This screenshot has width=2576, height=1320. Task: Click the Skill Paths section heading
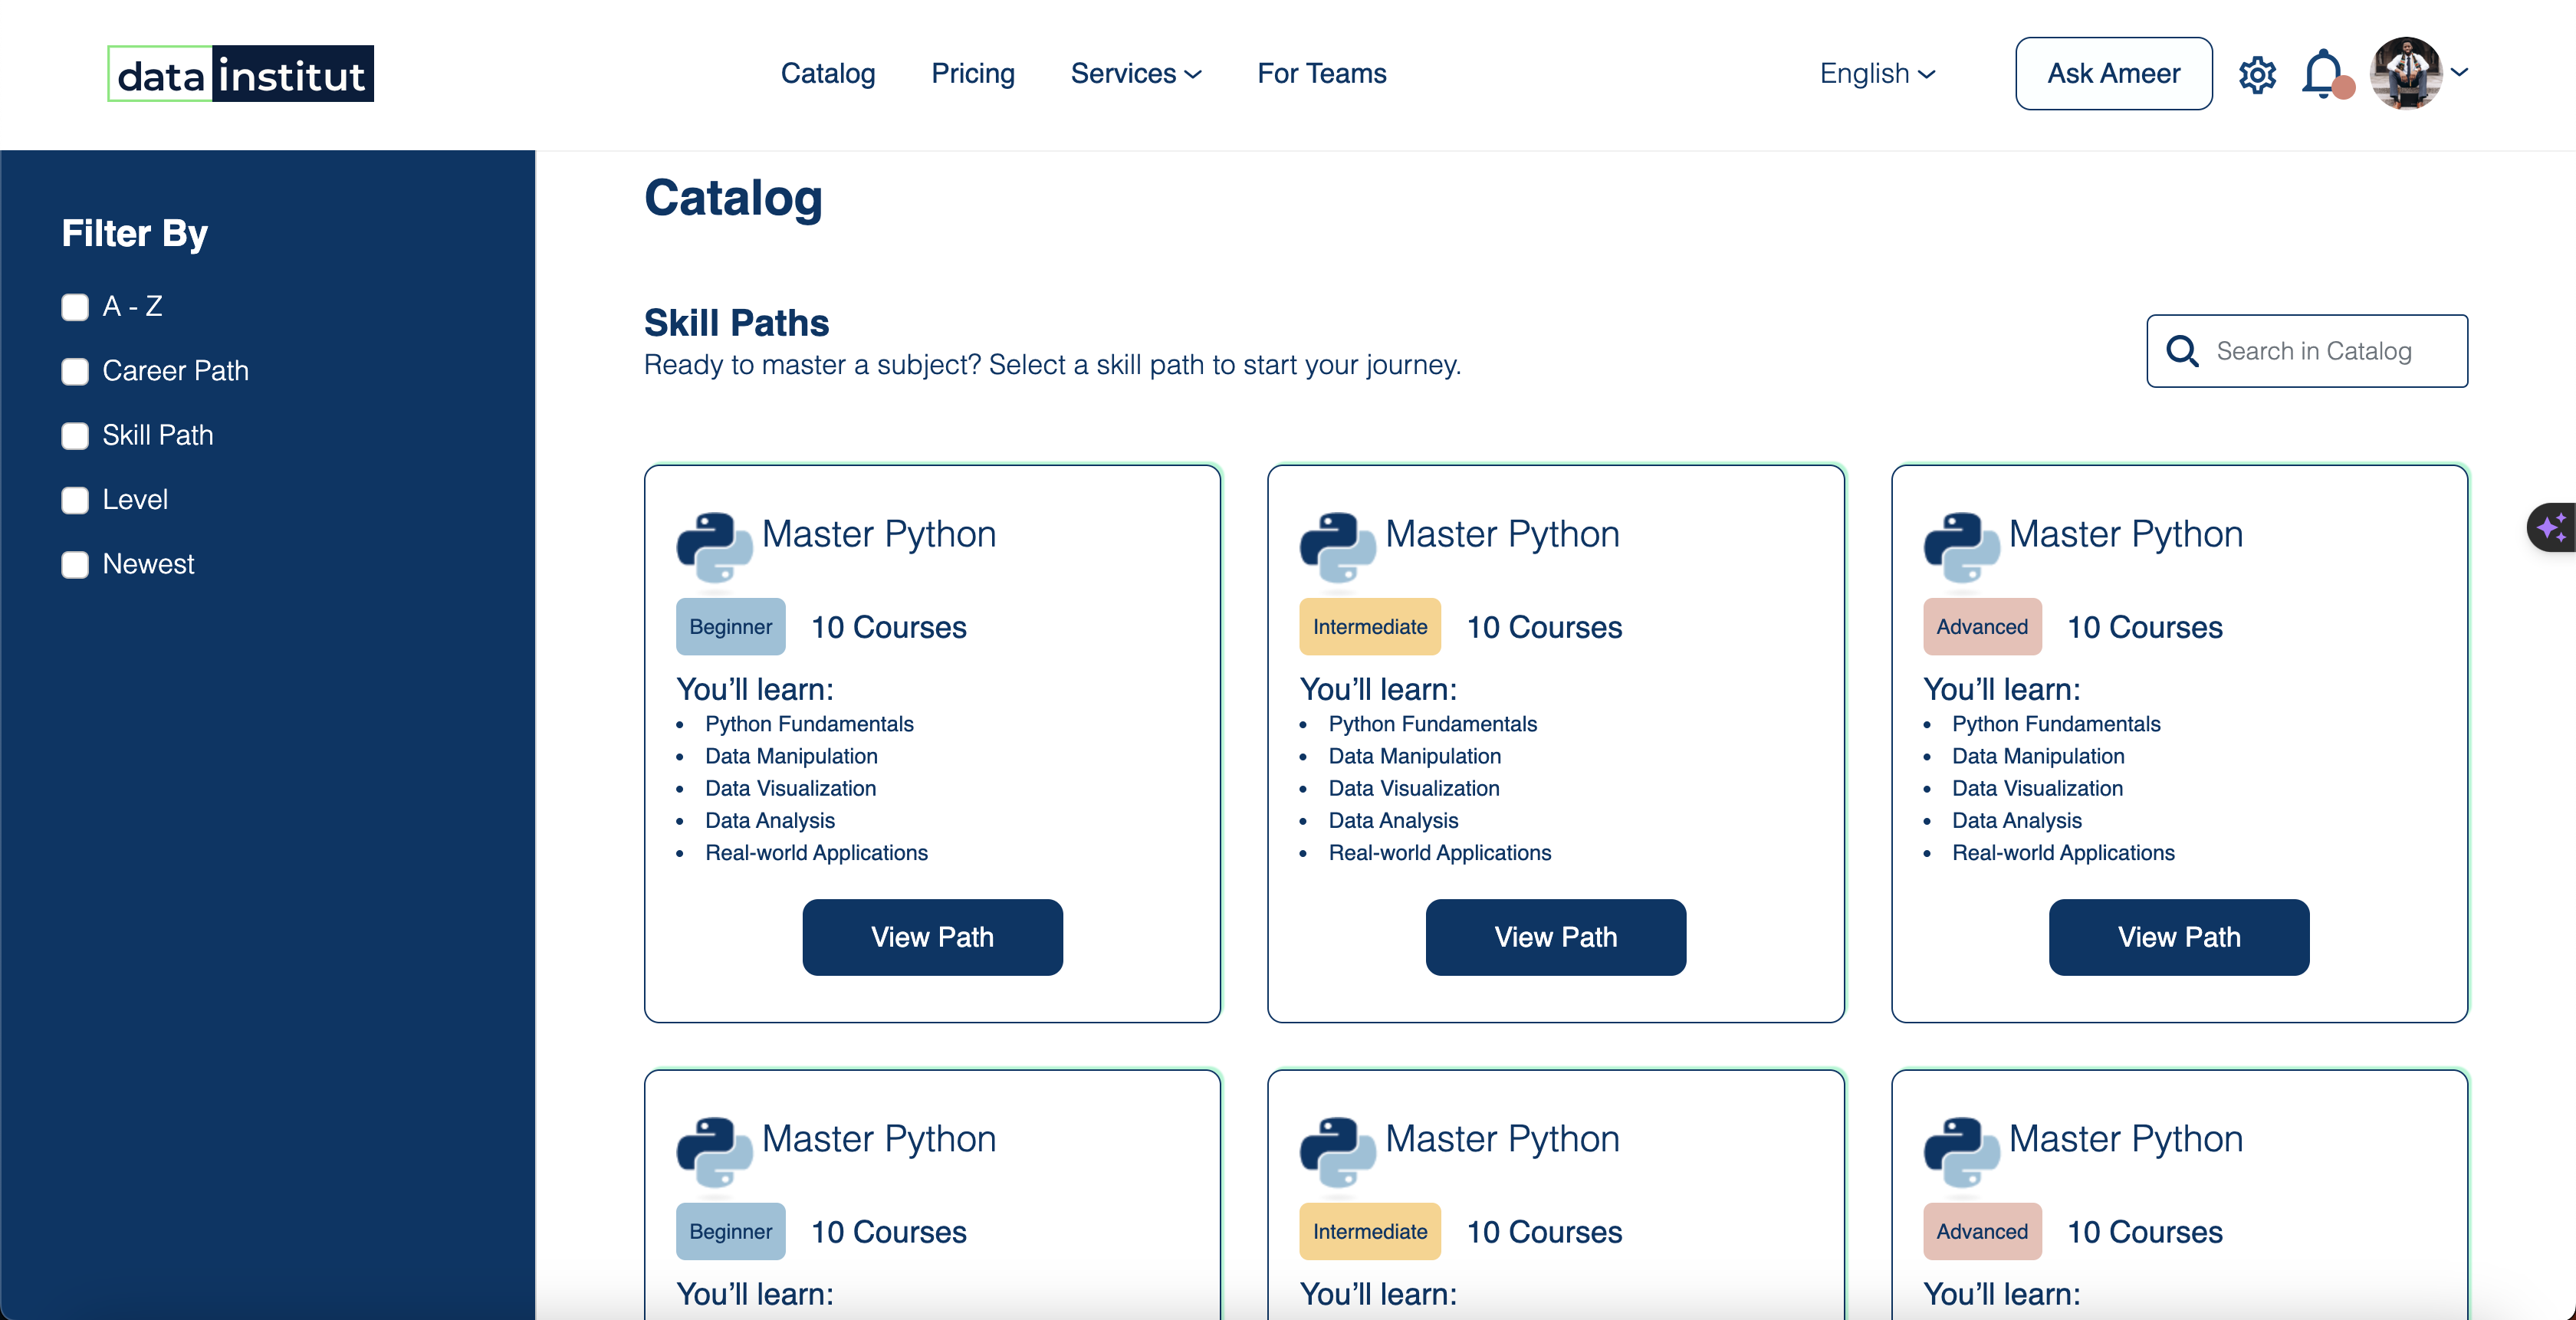tap(736, 323)
